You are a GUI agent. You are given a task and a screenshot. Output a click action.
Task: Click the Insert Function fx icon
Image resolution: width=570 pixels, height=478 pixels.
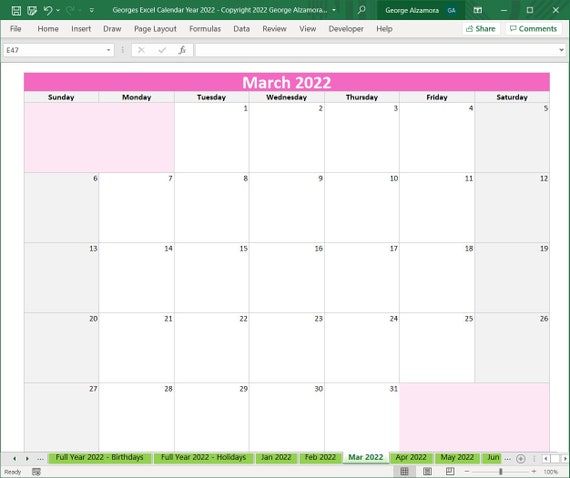(x=182, y=50)
